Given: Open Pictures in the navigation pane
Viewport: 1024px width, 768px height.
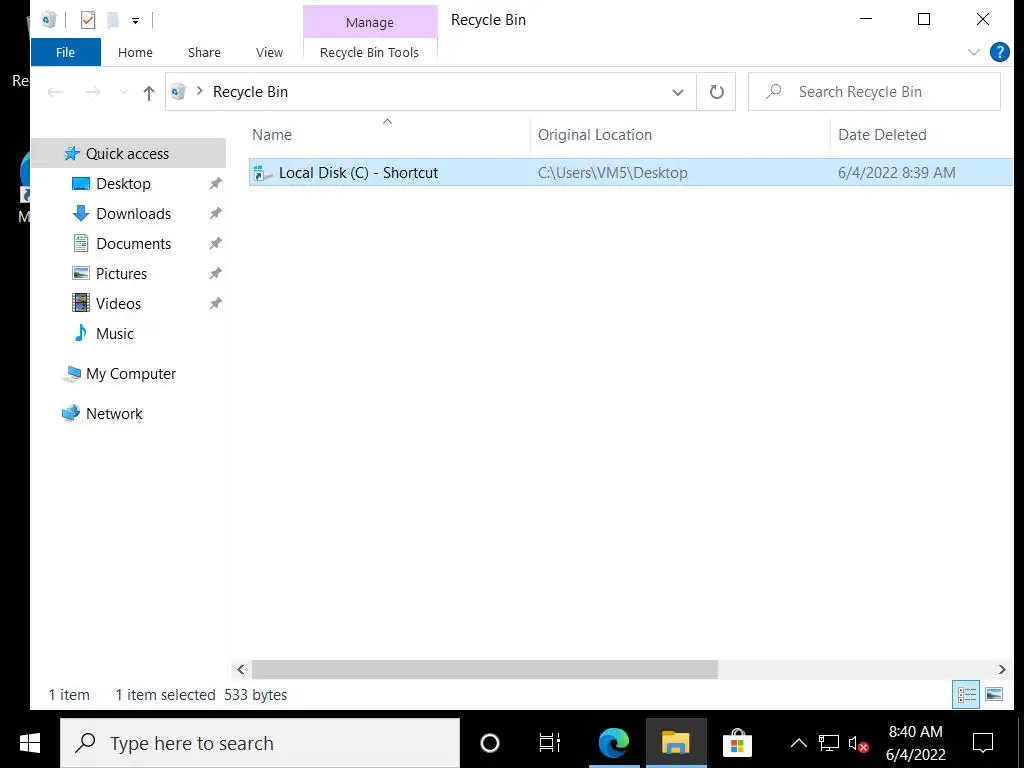Looking at the screenshot, I should [121, 274].
